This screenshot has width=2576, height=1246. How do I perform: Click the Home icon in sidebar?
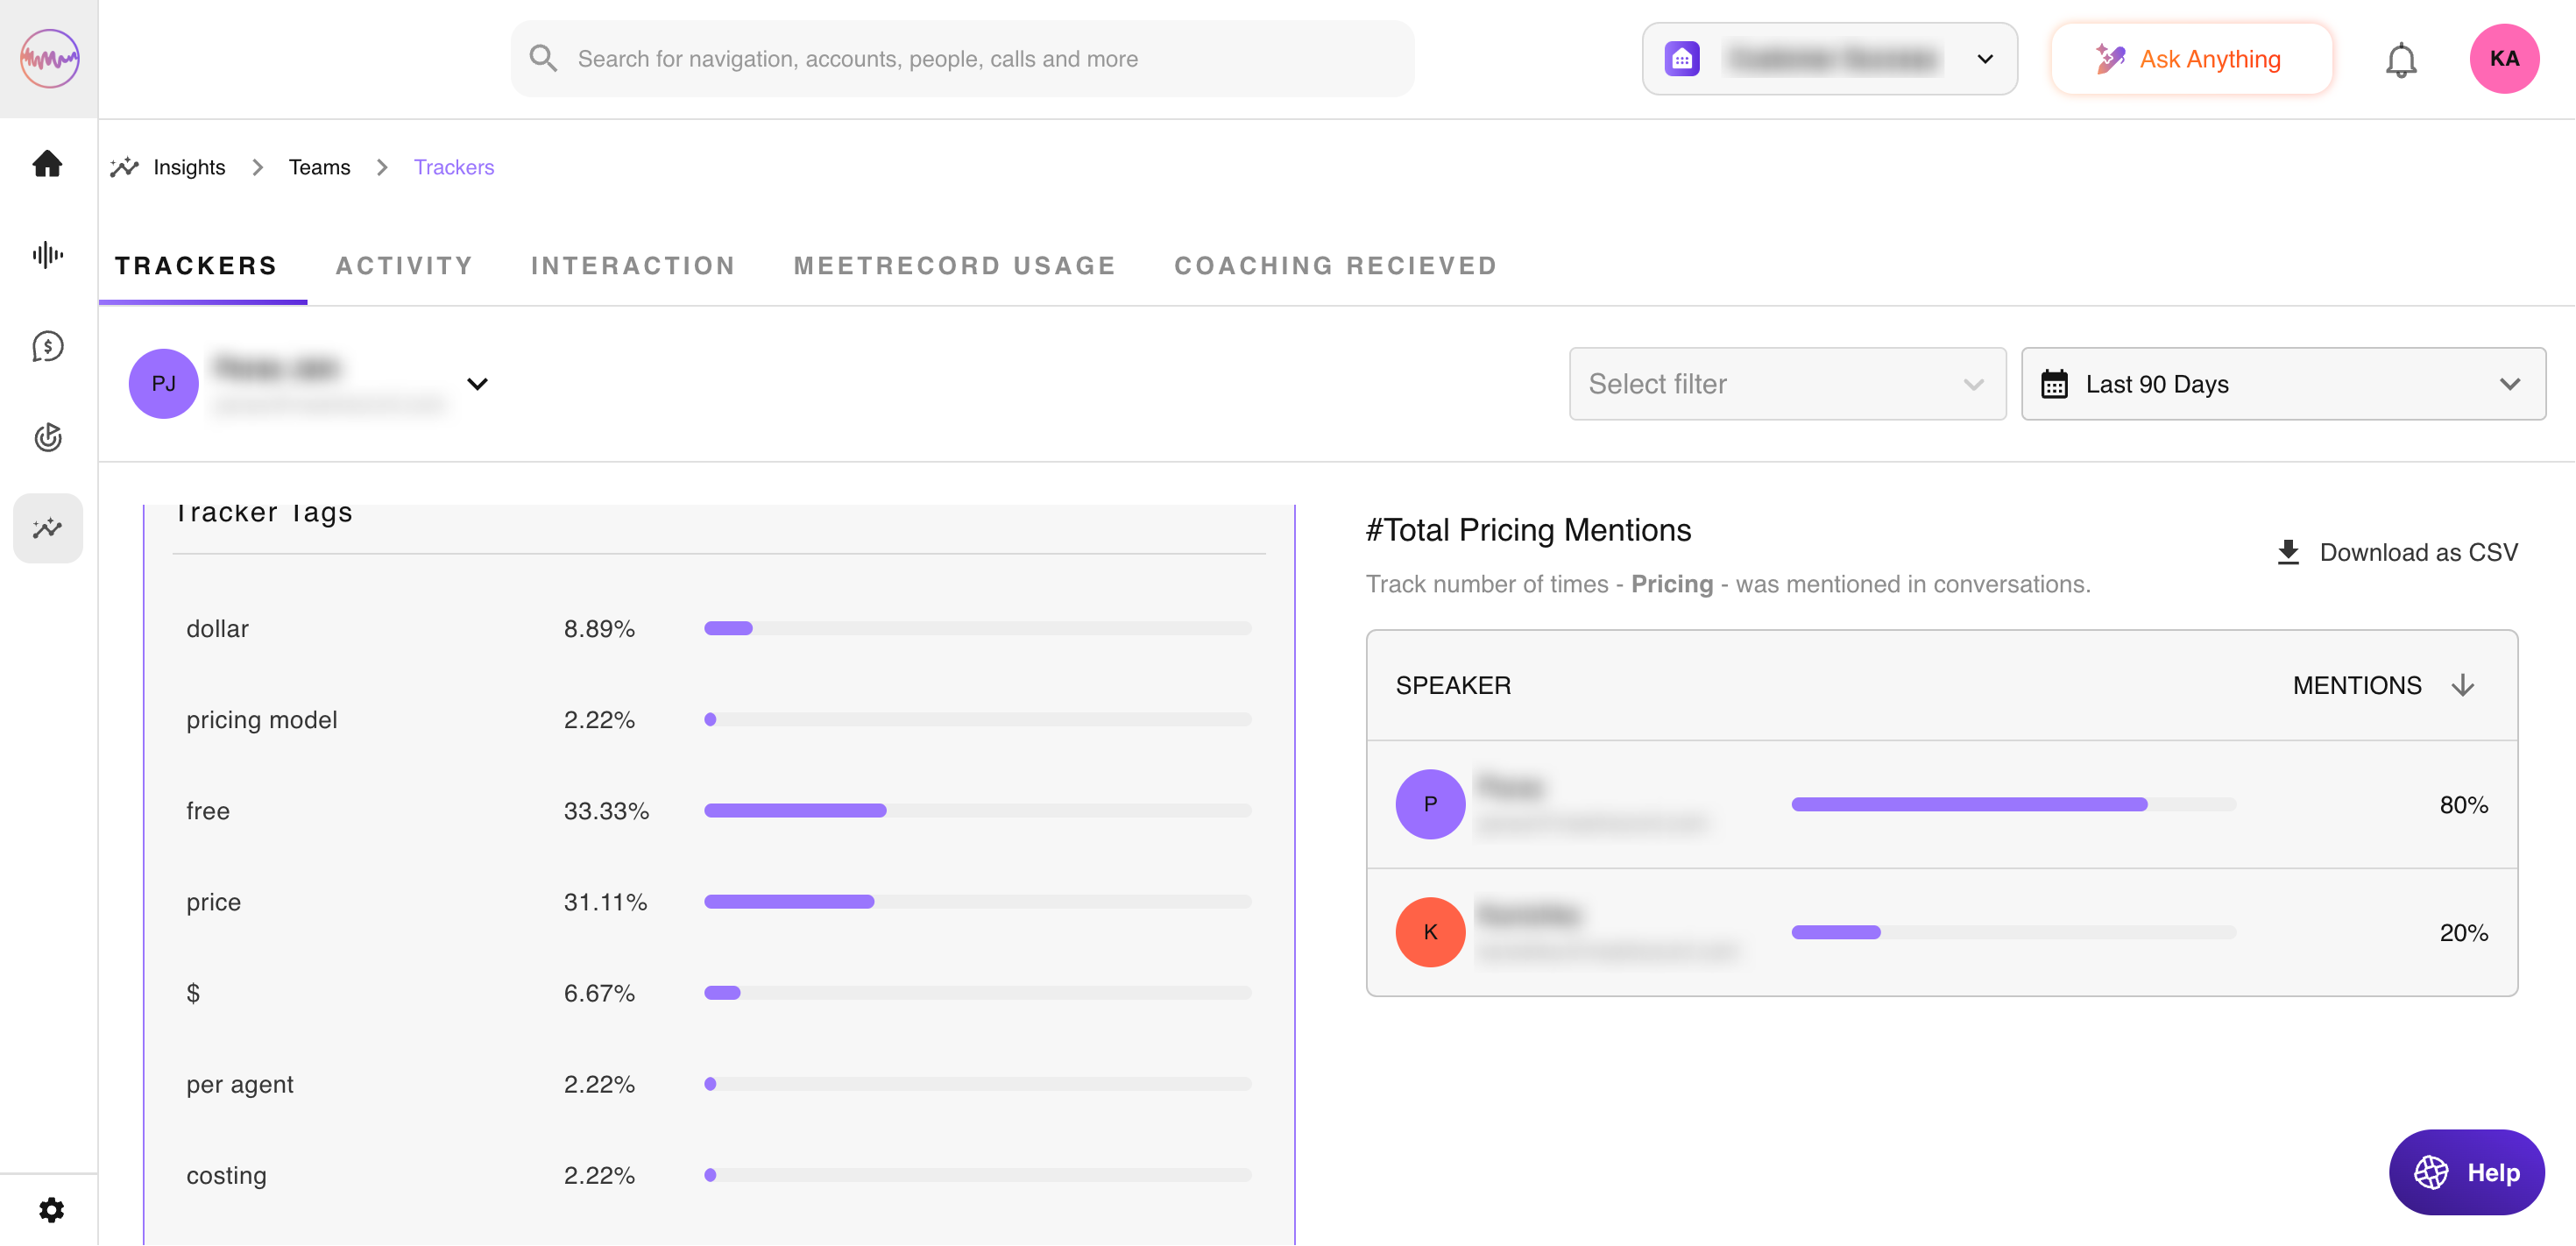[x=47, y=163]
